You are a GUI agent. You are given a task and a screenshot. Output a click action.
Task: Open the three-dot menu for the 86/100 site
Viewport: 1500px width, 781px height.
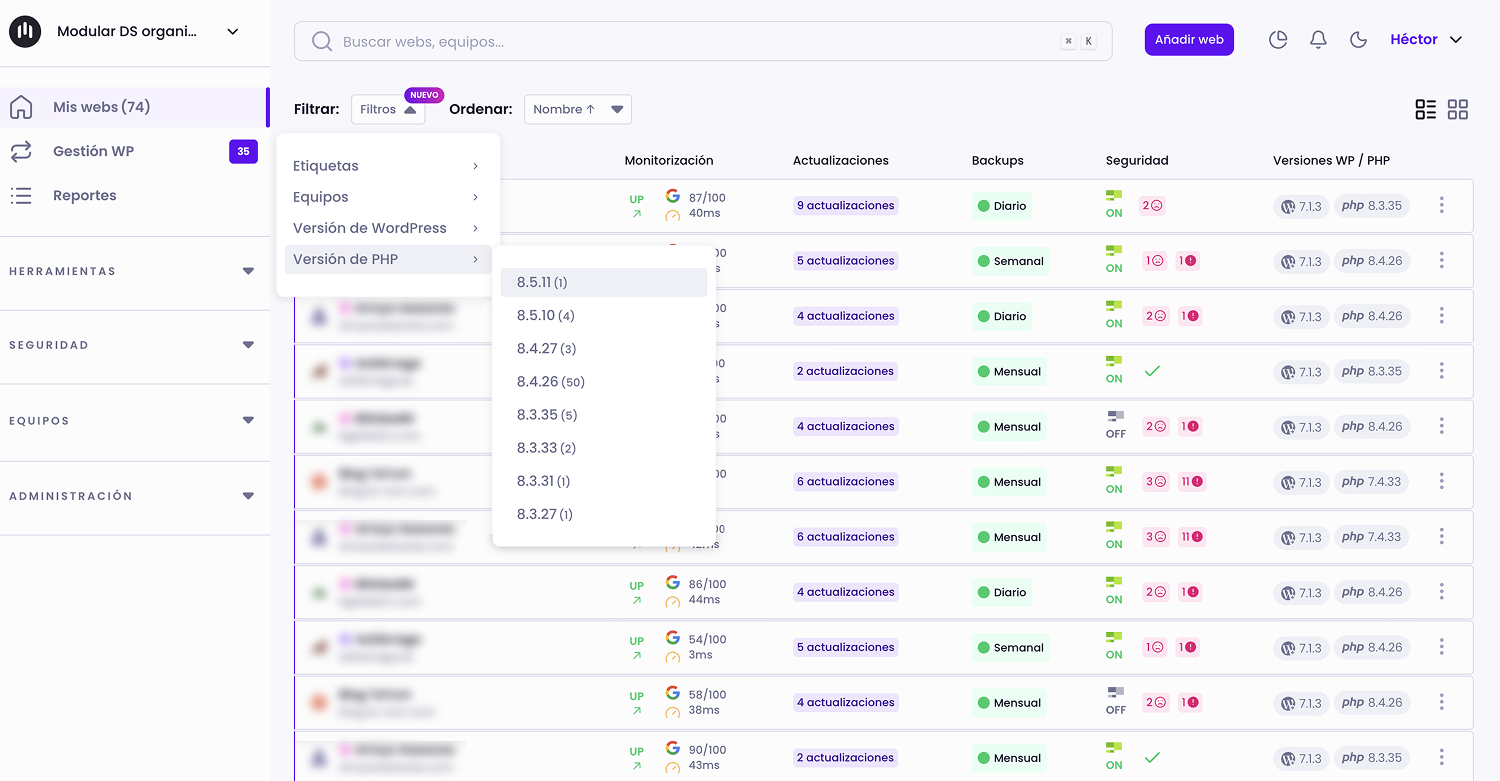1441,592
